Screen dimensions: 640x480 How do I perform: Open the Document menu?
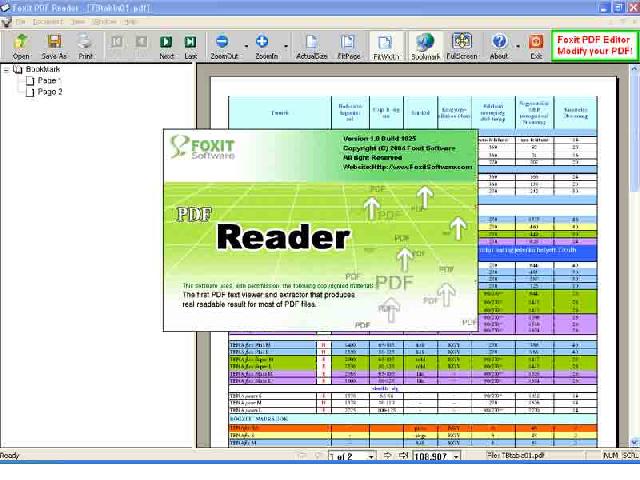[48, 22]
